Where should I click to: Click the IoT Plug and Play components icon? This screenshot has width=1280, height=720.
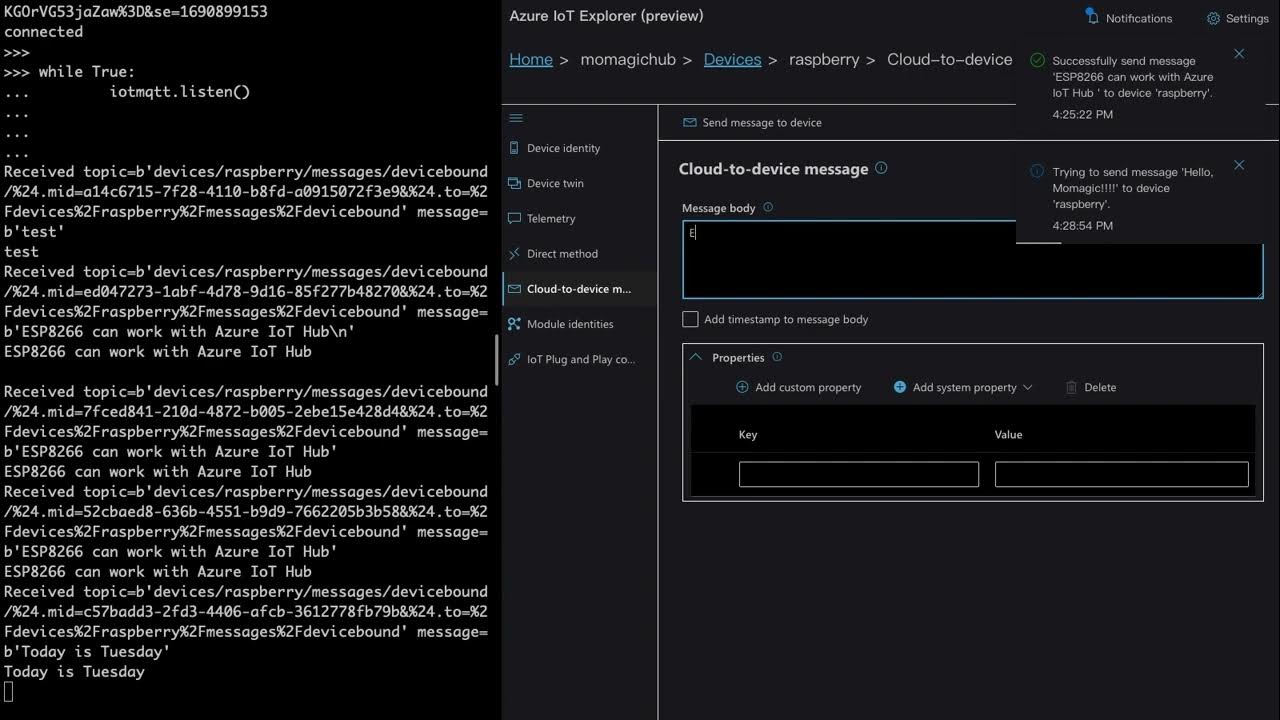tap(514, 359)
